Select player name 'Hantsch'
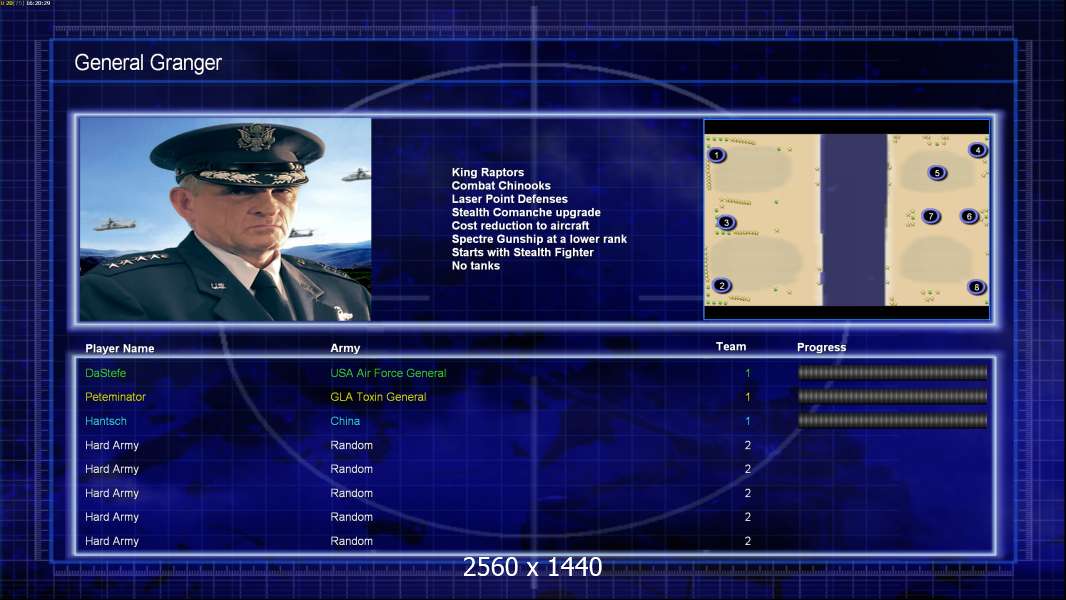The image size is (1066, 600). pyautogui.click(x=105, y=421)
